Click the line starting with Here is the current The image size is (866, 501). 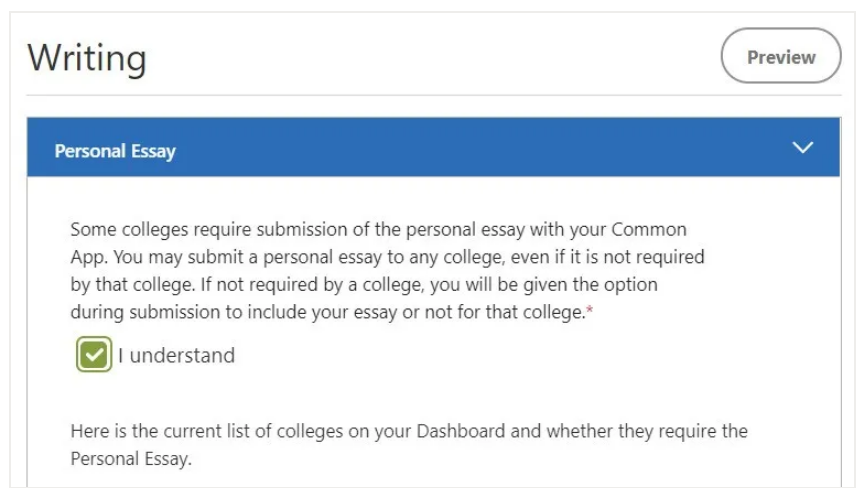[409, 431]
